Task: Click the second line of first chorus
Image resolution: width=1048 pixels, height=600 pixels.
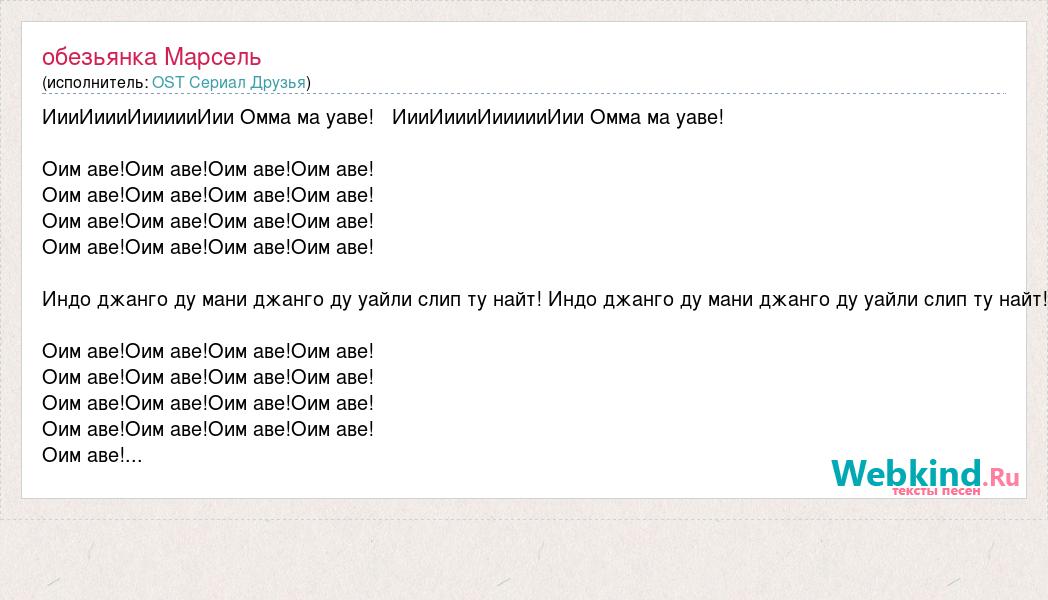Action: pyautogui.click(x=208, y=196)
